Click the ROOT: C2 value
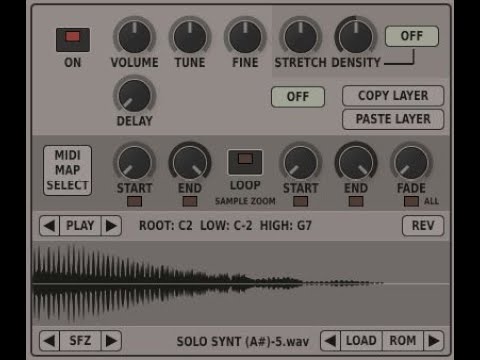Image resolution: width=480 pixels, height=360 pixels. click(x=166, y=226)
